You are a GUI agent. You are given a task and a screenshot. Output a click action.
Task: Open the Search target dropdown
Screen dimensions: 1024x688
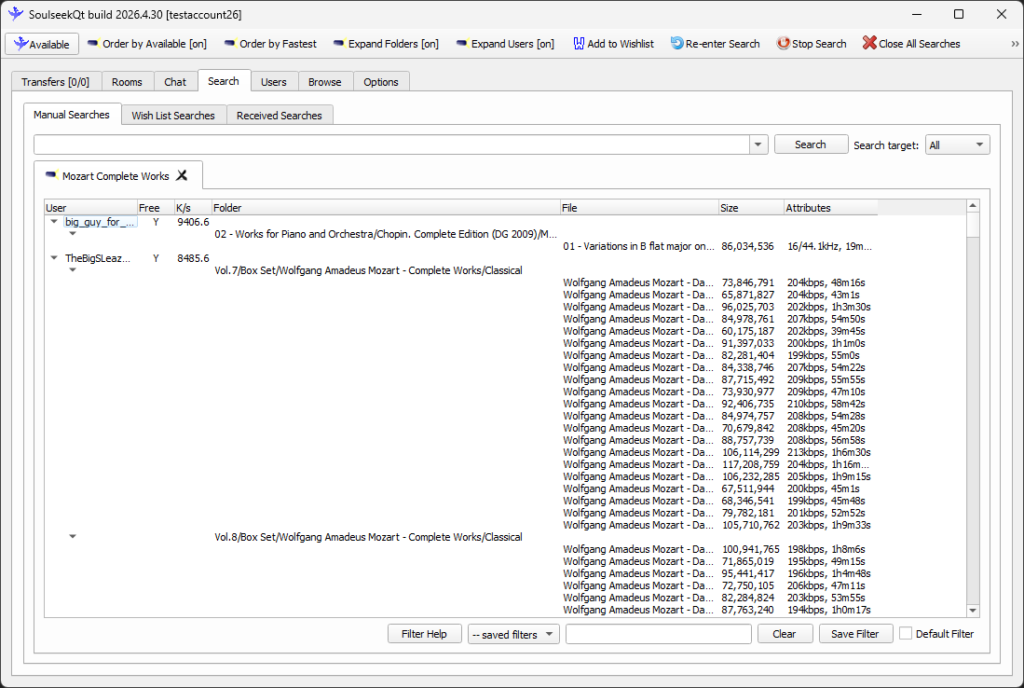[957, 145]
